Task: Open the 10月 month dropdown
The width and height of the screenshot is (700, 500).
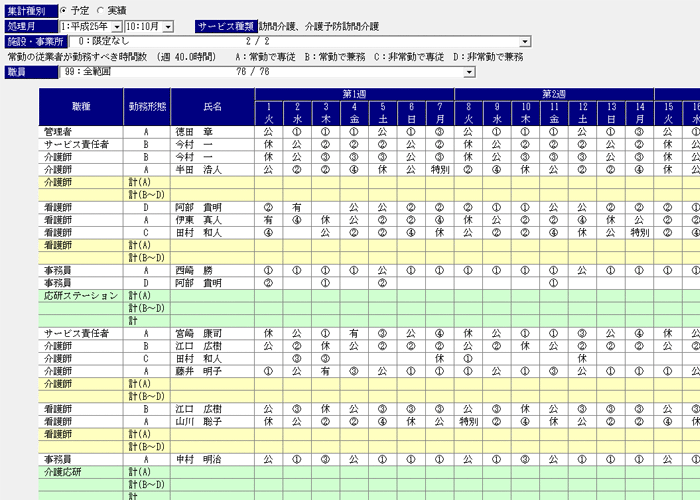Action: (x=168, y=27)
